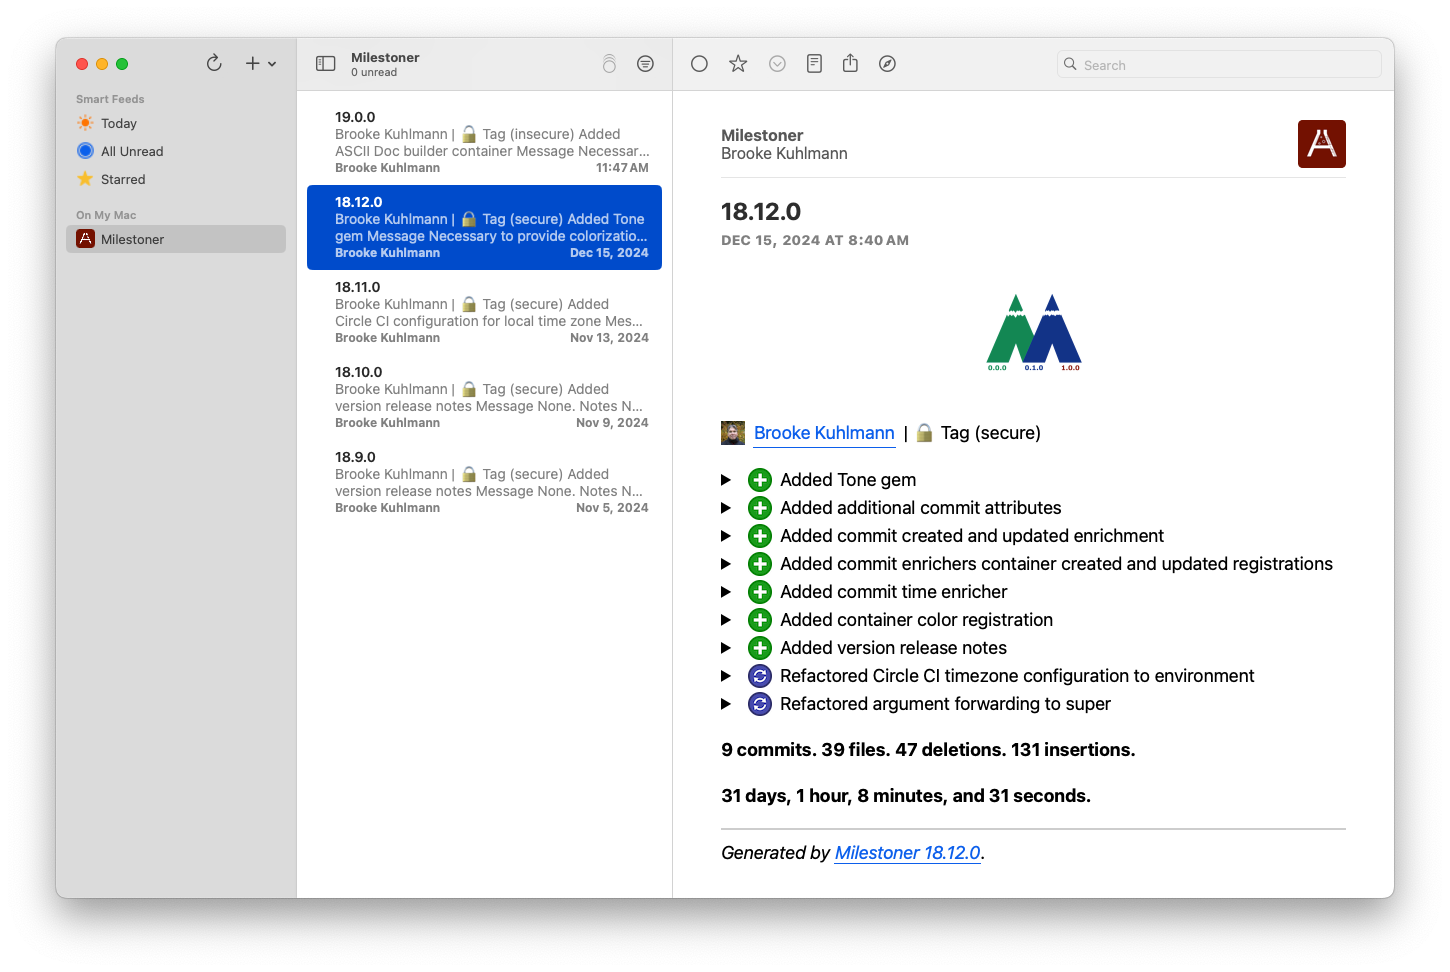Click green plus icon beside Added Tone gem
The image size is (1450, 972).
click(760, 480)
